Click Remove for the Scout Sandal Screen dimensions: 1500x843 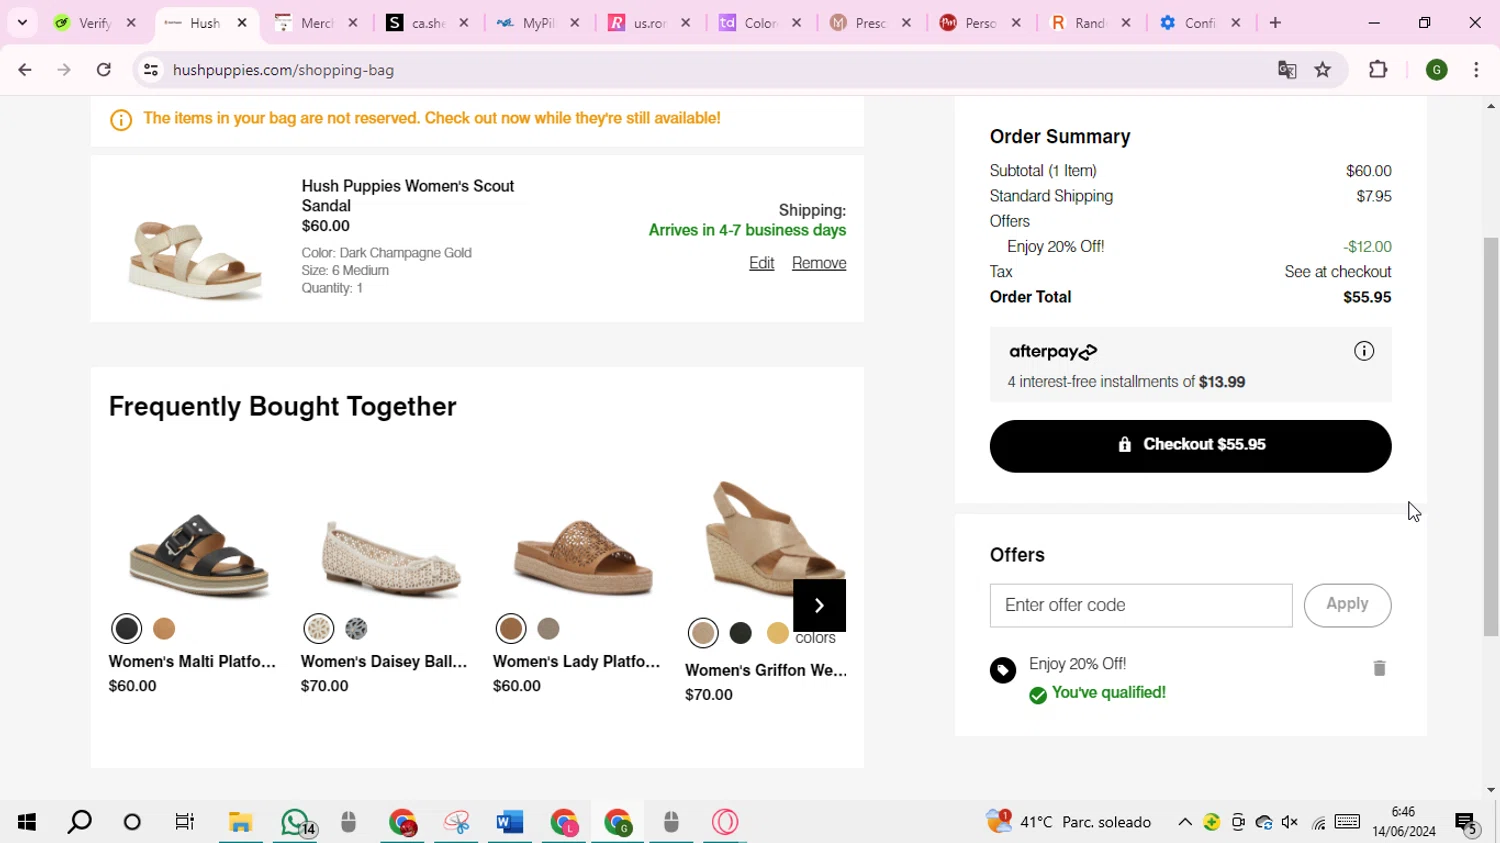click(x=819, y=263)
